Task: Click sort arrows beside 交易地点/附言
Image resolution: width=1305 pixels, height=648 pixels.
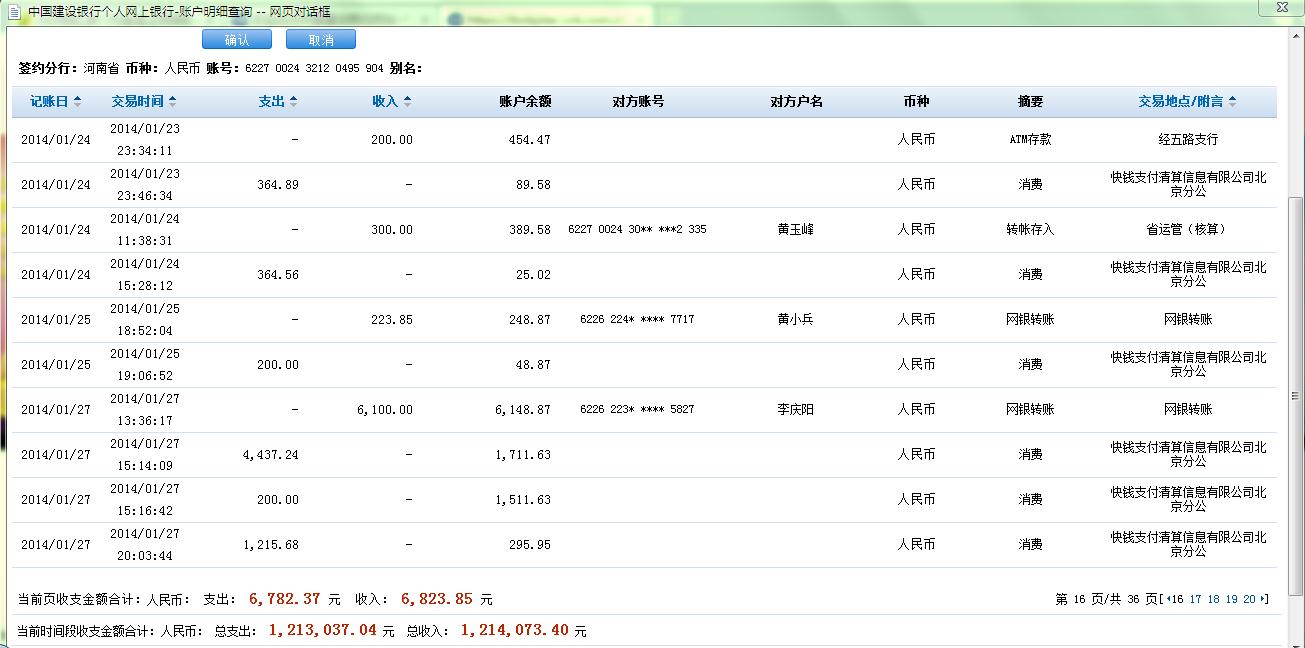Action: point(1232,101)
